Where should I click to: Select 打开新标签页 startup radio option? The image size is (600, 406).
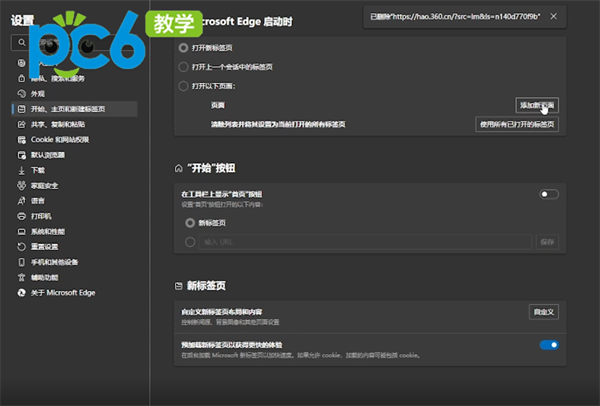pyautogui.click(x=183, y=48)
